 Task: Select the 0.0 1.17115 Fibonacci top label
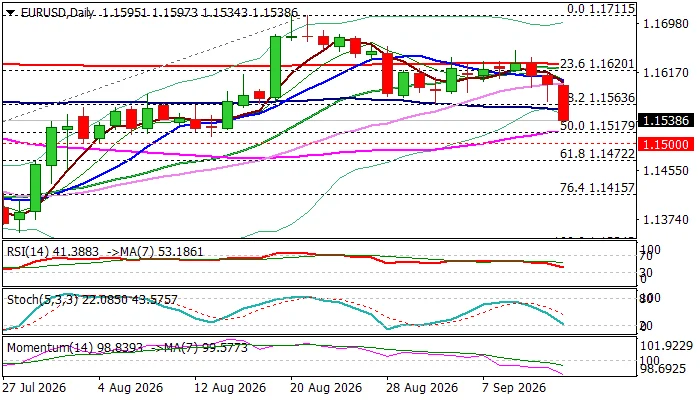point(601,9)
